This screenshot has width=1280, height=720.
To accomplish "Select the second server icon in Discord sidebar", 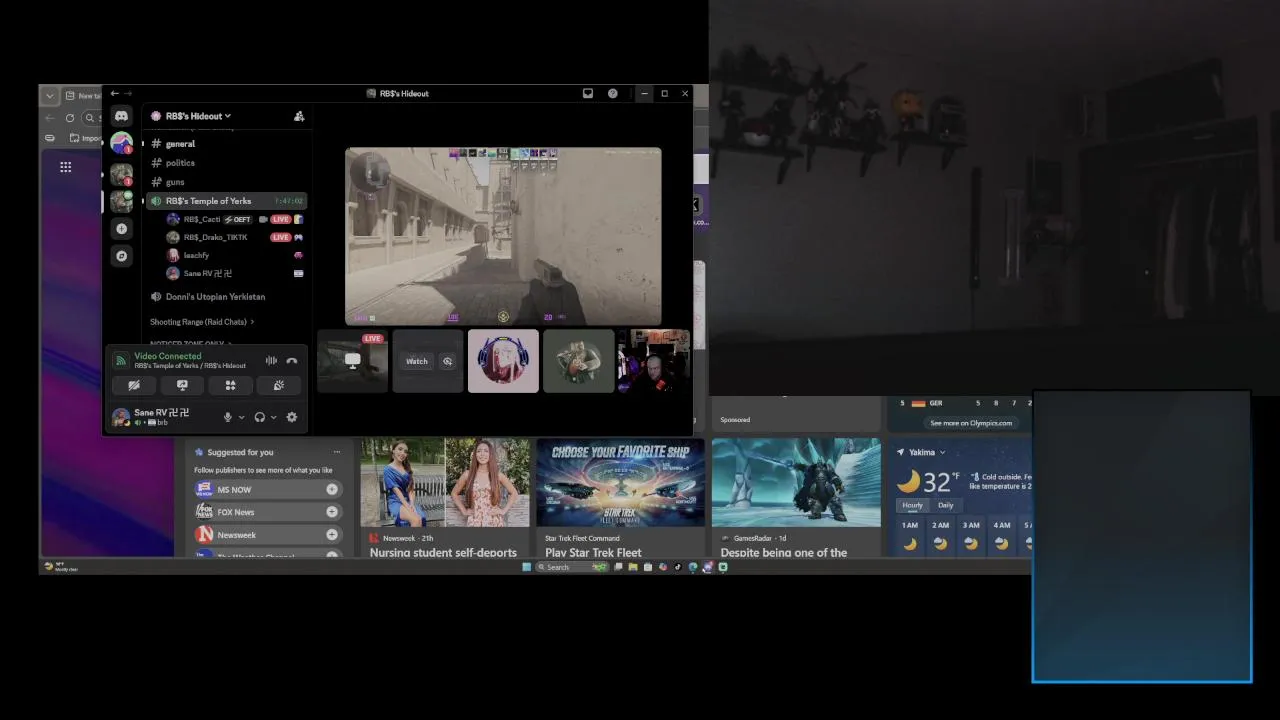I will pos(121,173).
